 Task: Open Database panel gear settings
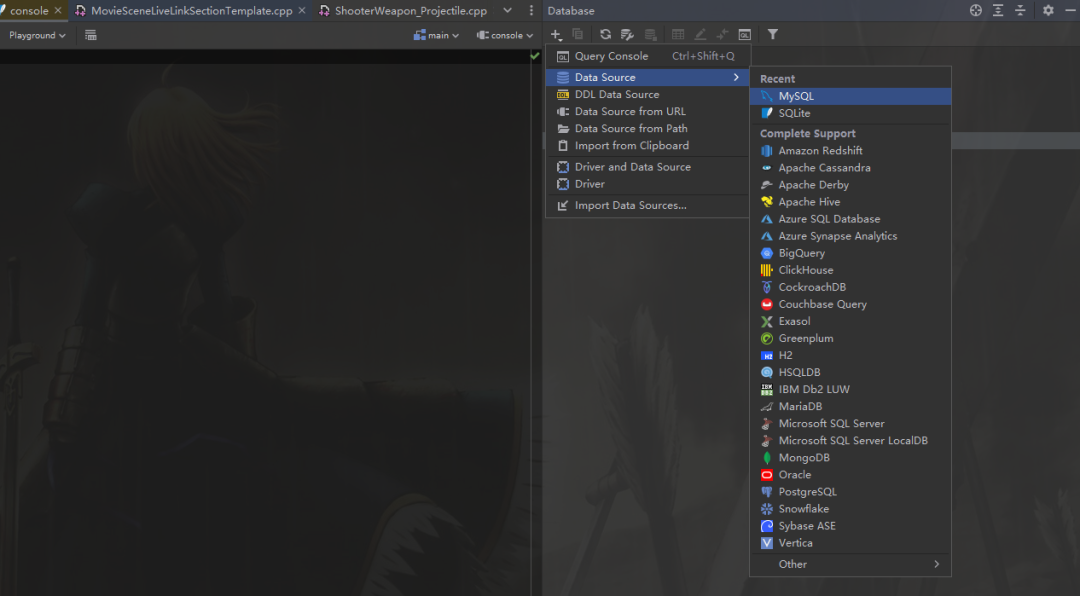click(1048, 10)
